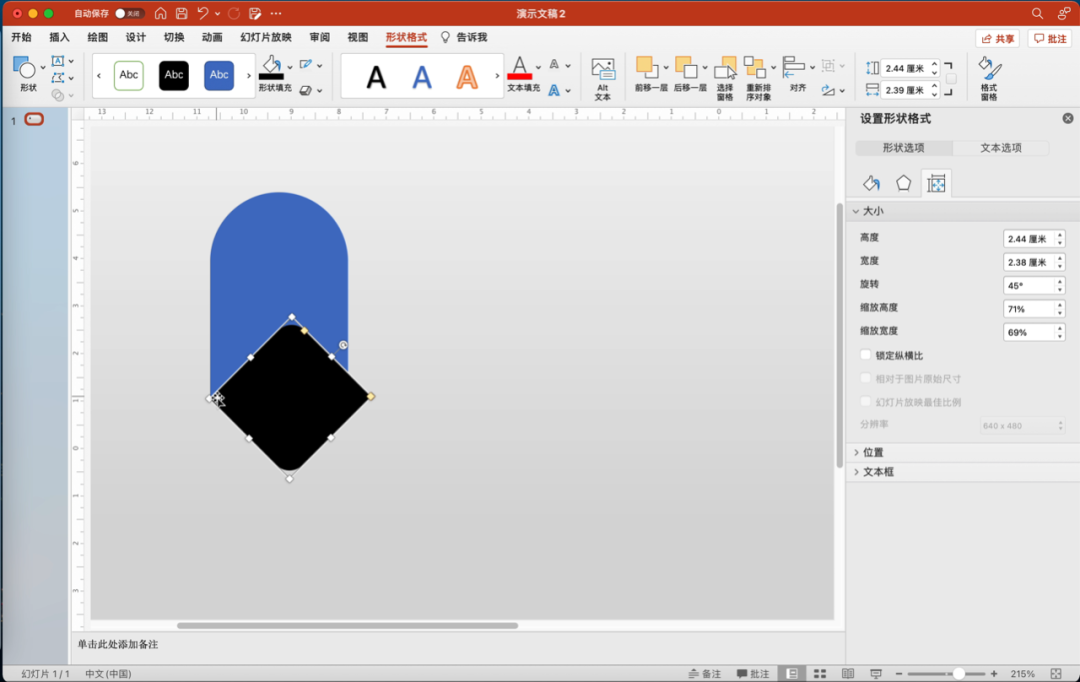The image size is (1080, 682).
Task: Open the 开始 ribbon tab
Action: tap(21, 37)
